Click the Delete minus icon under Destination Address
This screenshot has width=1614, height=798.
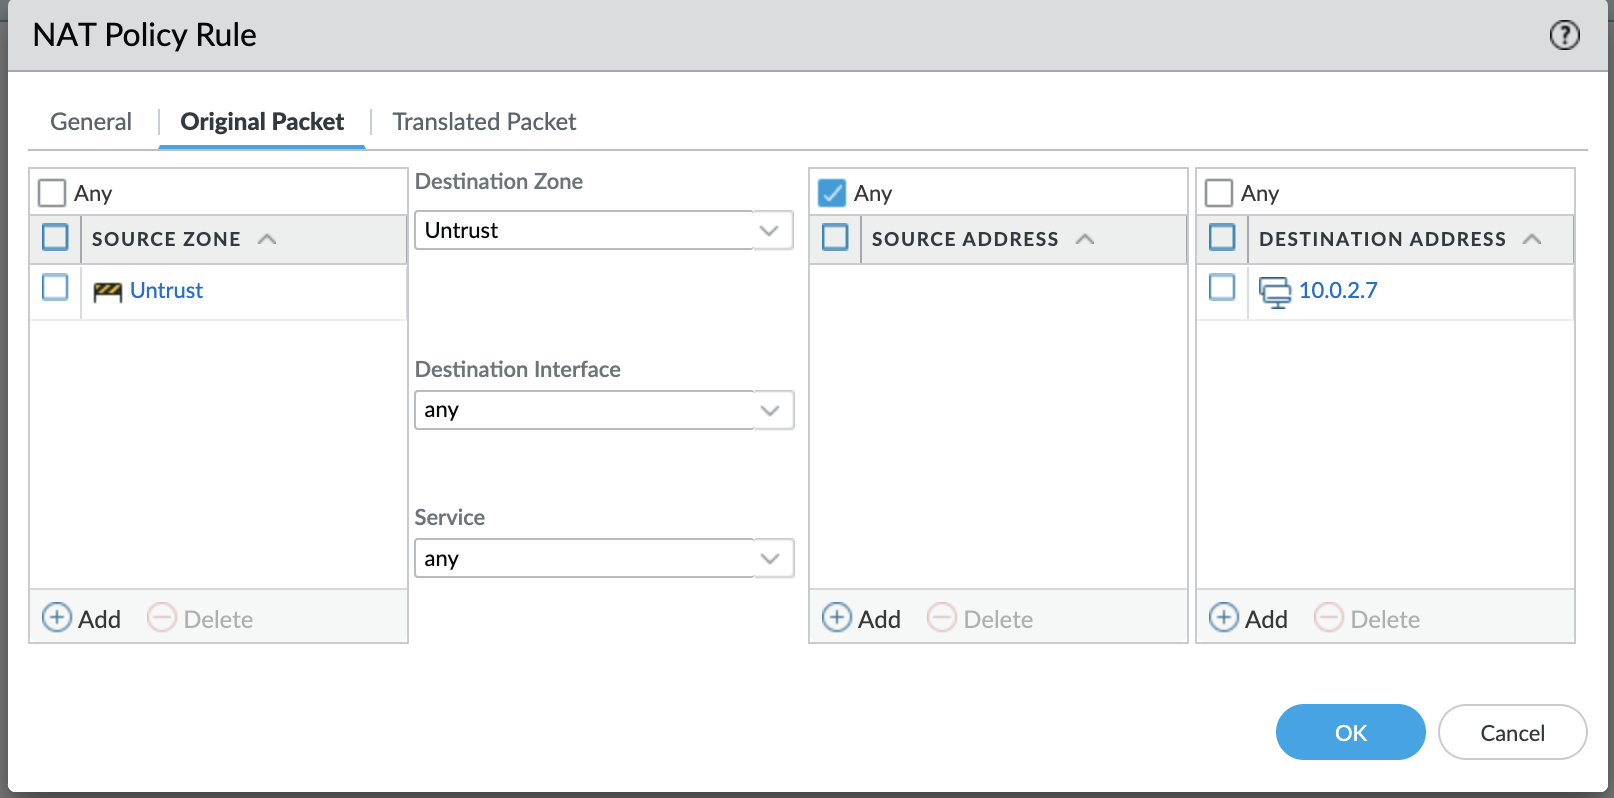click(1329, 618)
